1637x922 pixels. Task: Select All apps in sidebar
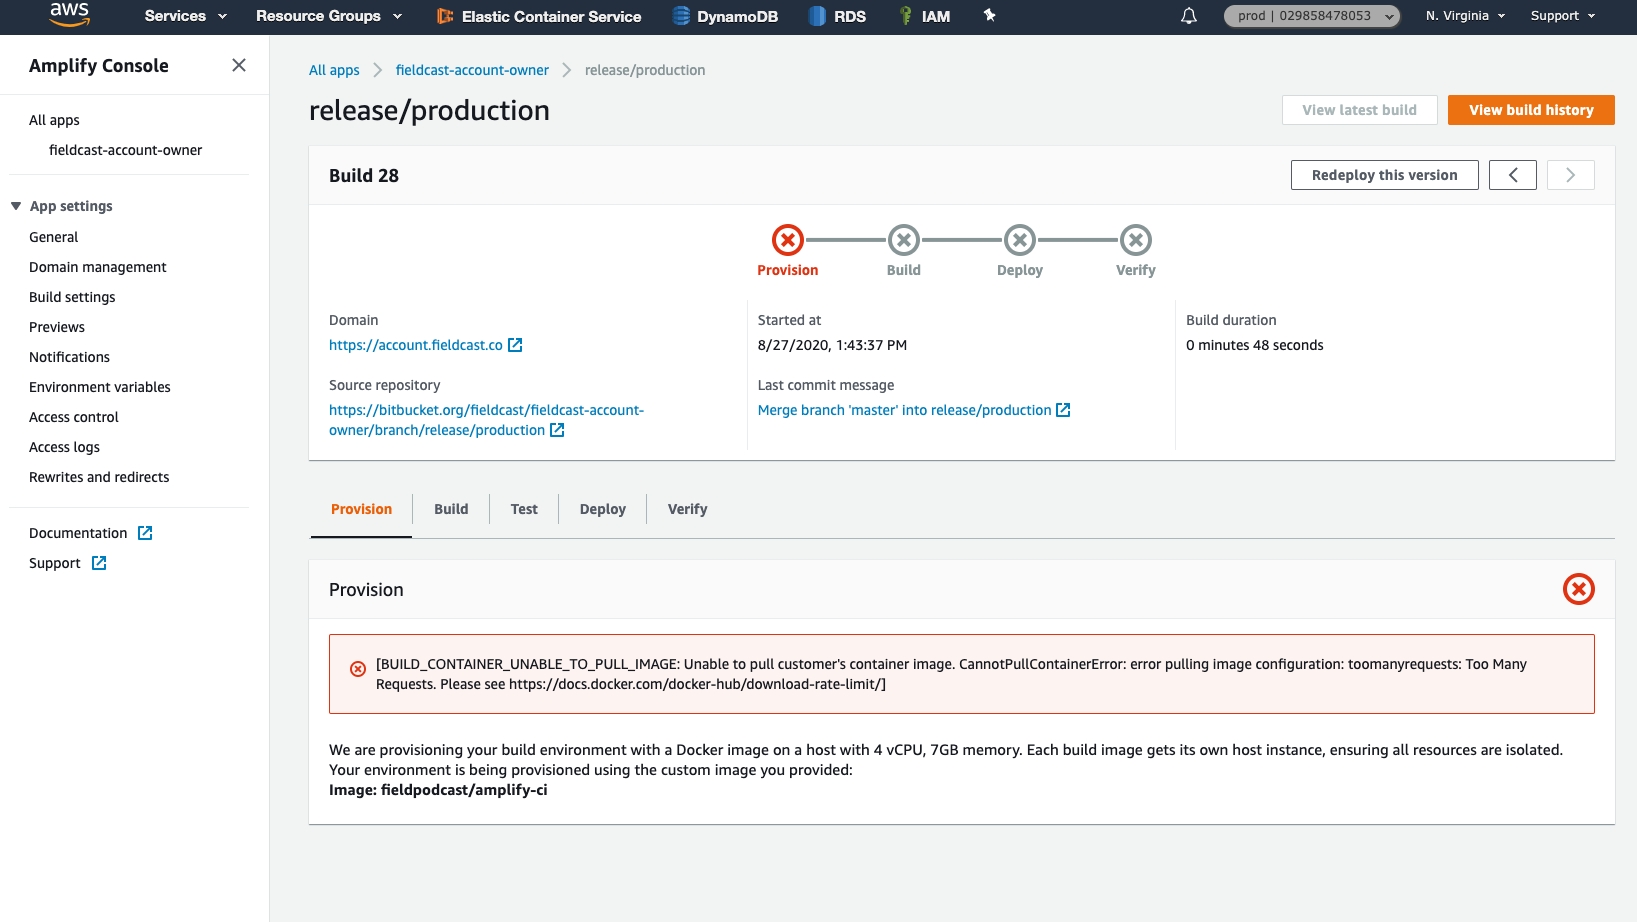pos(54,120)
